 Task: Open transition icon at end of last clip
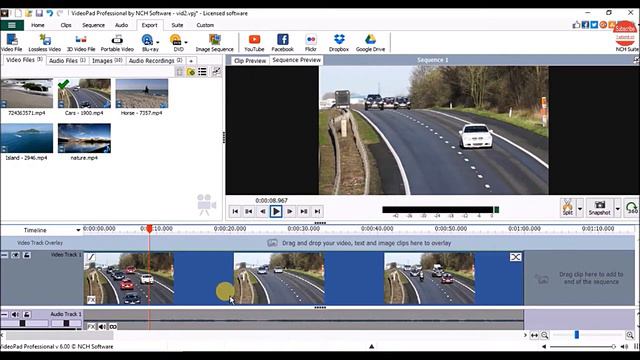point(516,257)
